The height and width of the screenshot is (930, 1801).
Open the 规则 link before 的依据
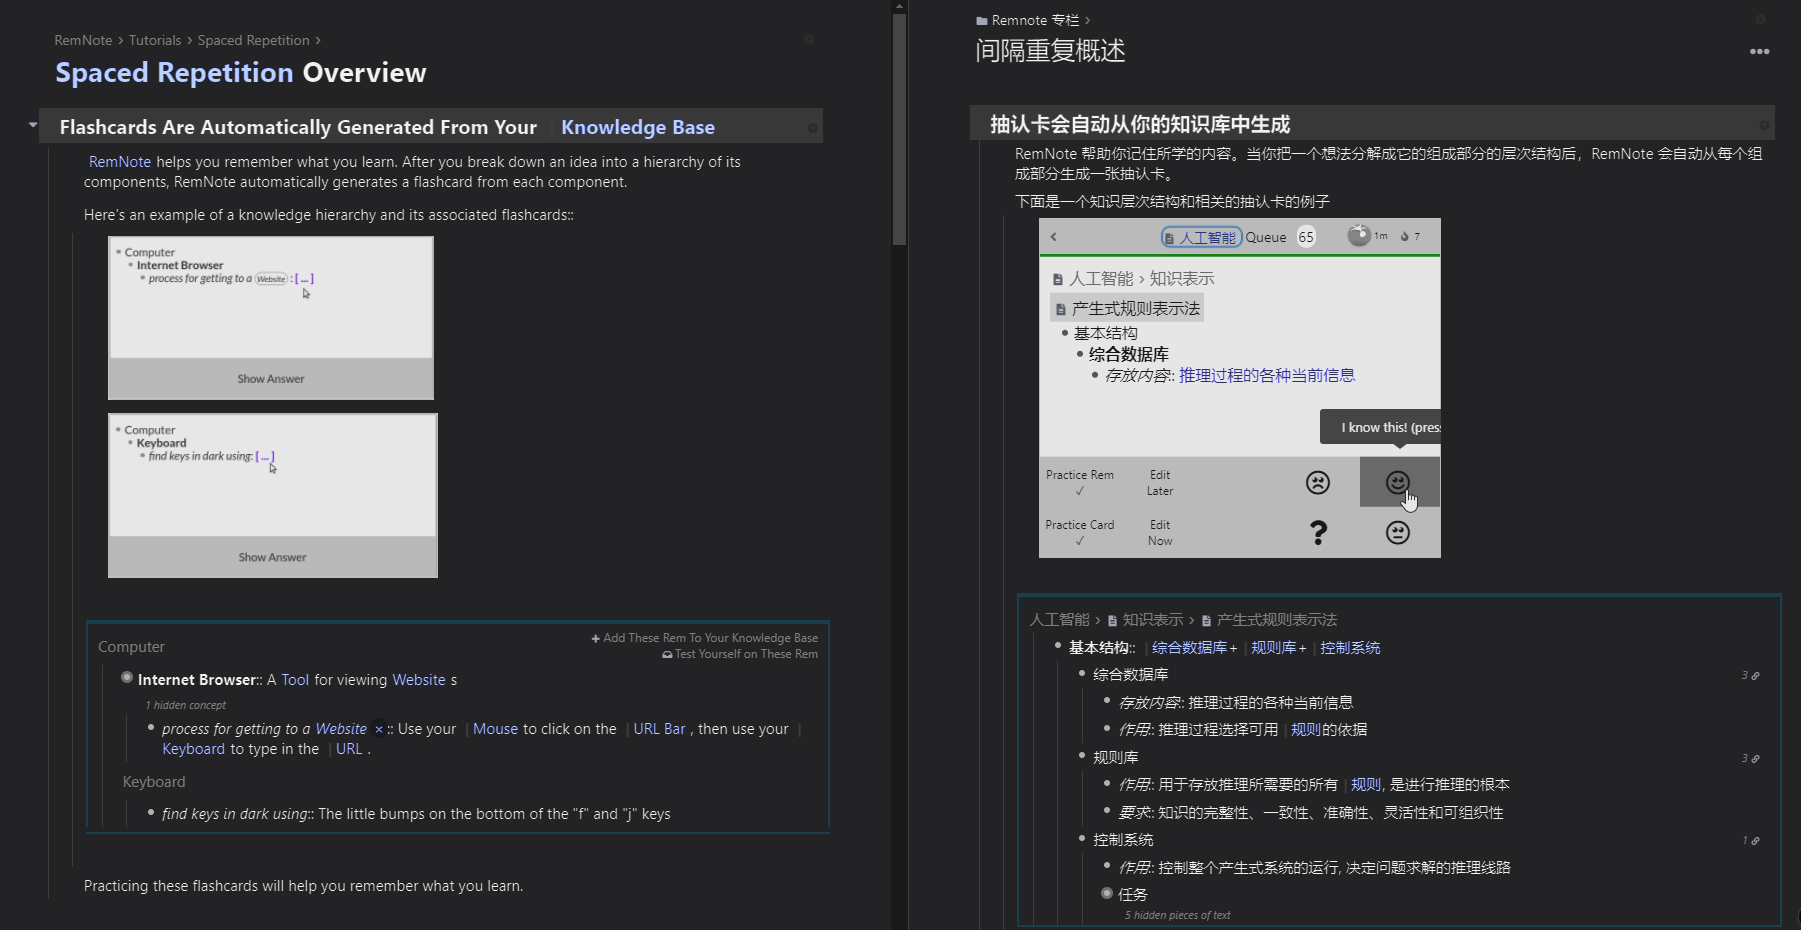coord(1306,730)
